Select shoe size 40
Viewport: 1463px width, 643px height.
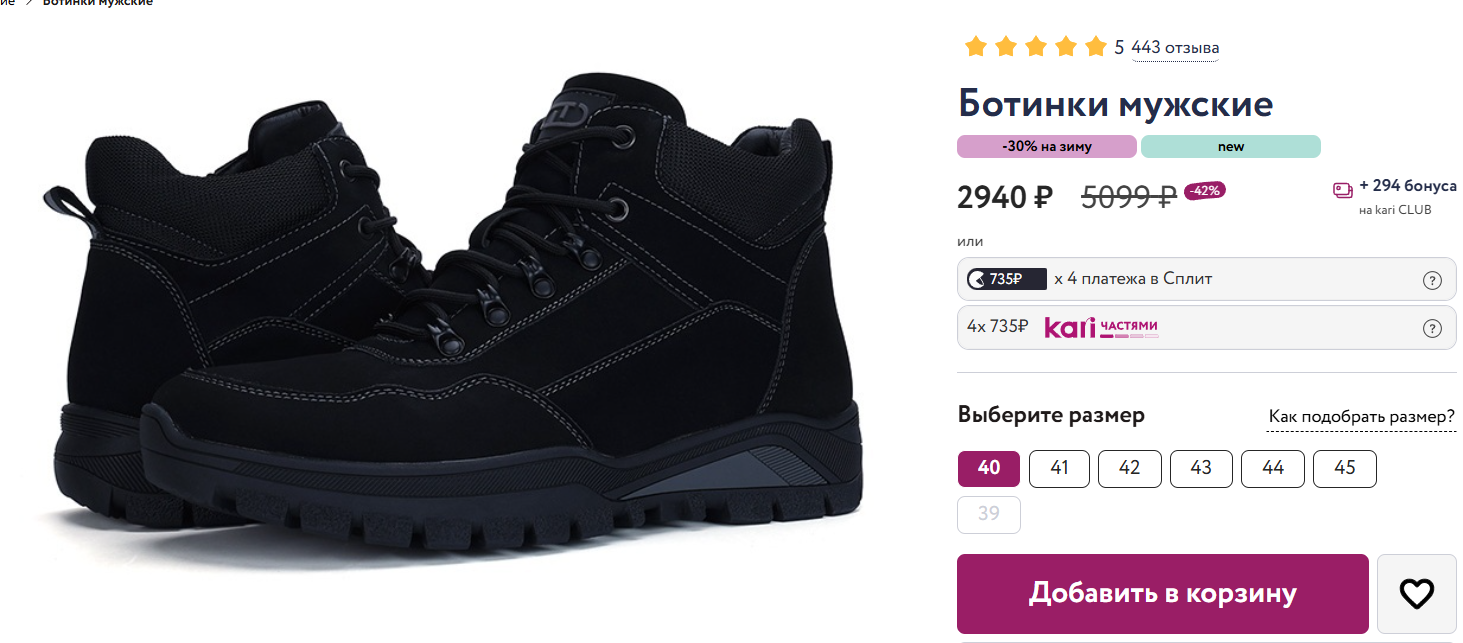coord(989,468)
